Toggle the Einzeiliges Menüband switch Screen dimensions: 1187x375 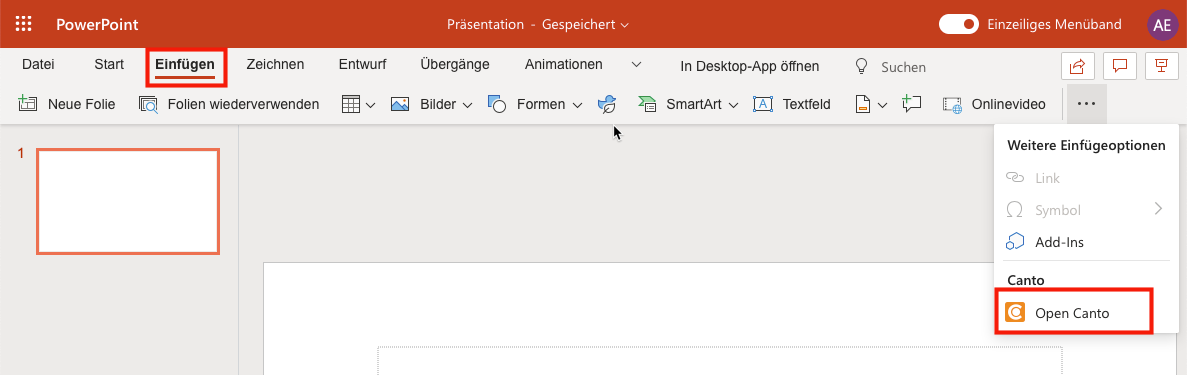[x=959, y=24]
